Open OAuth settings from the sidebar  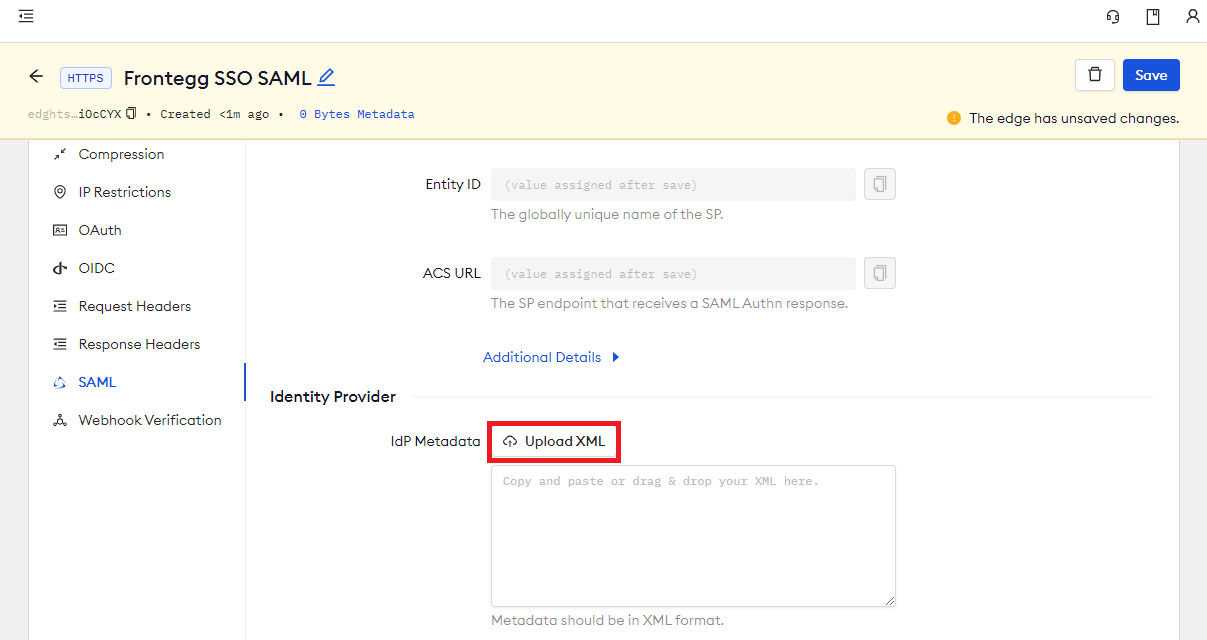[101, 229]
